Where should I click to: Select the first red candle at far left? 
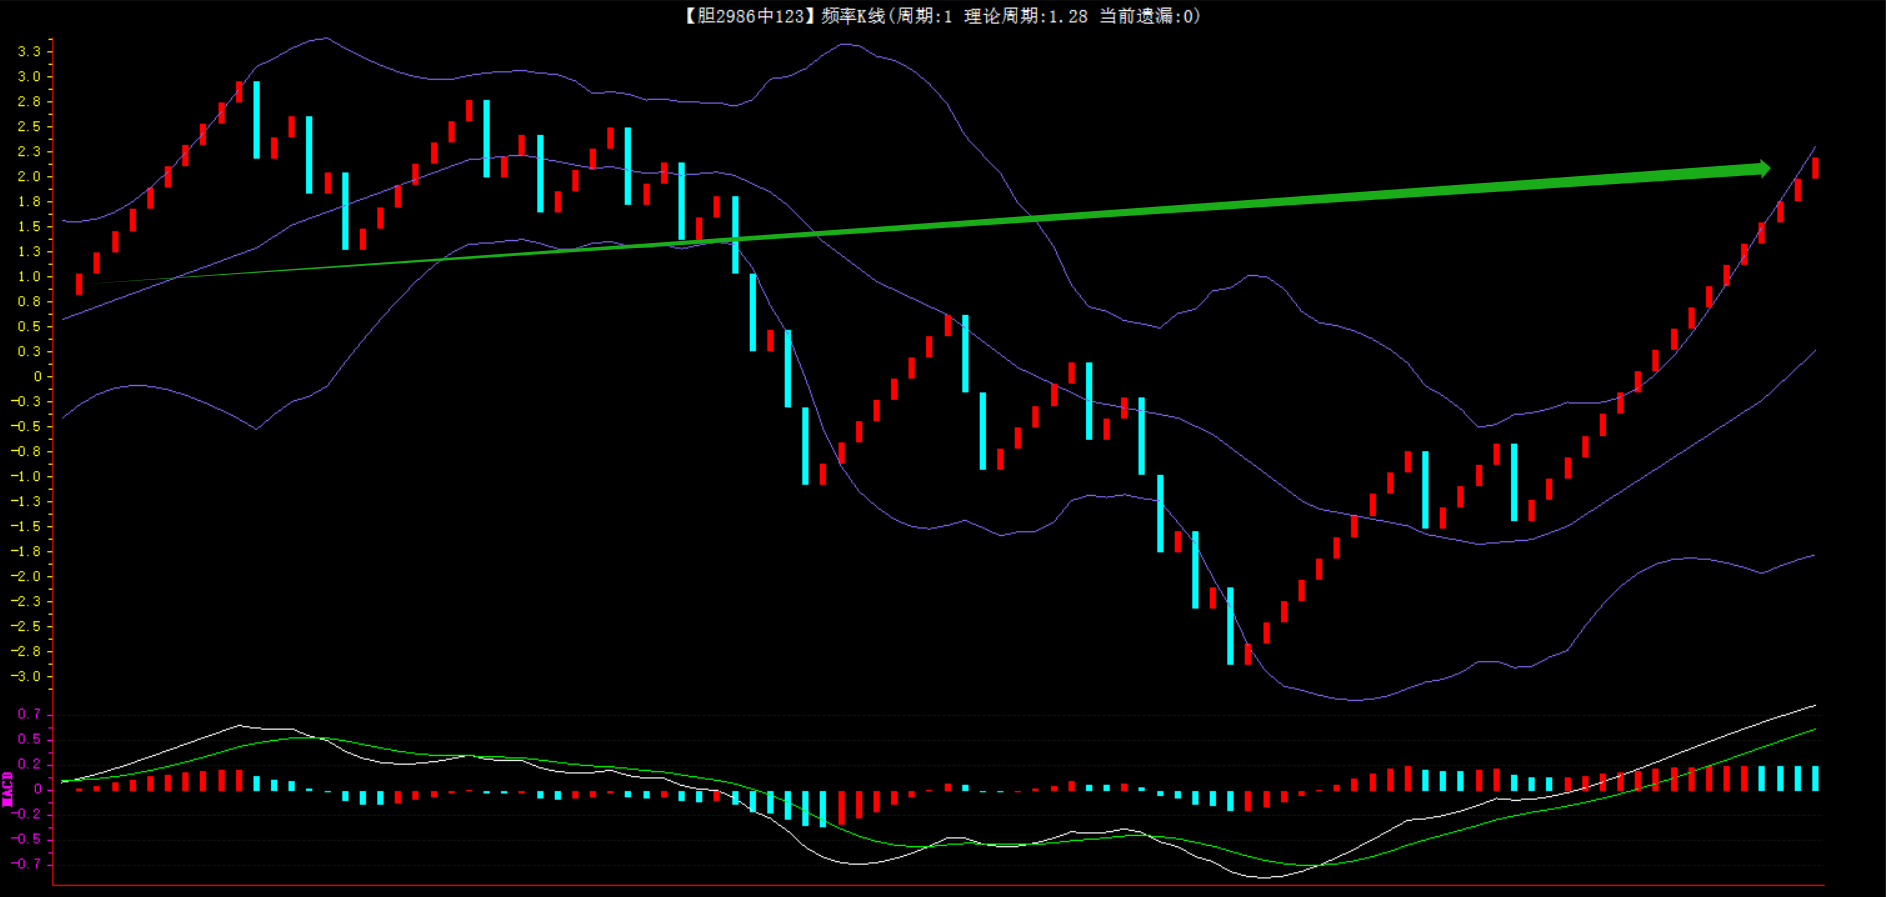tap(79, 284)
